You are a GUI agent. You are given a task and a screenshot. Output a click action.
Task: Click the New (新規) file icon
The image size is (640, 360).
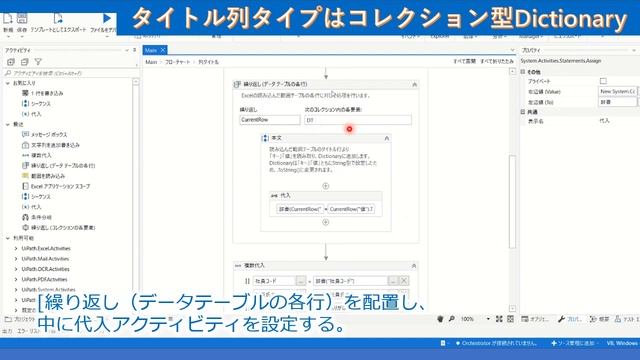point(8,18)
